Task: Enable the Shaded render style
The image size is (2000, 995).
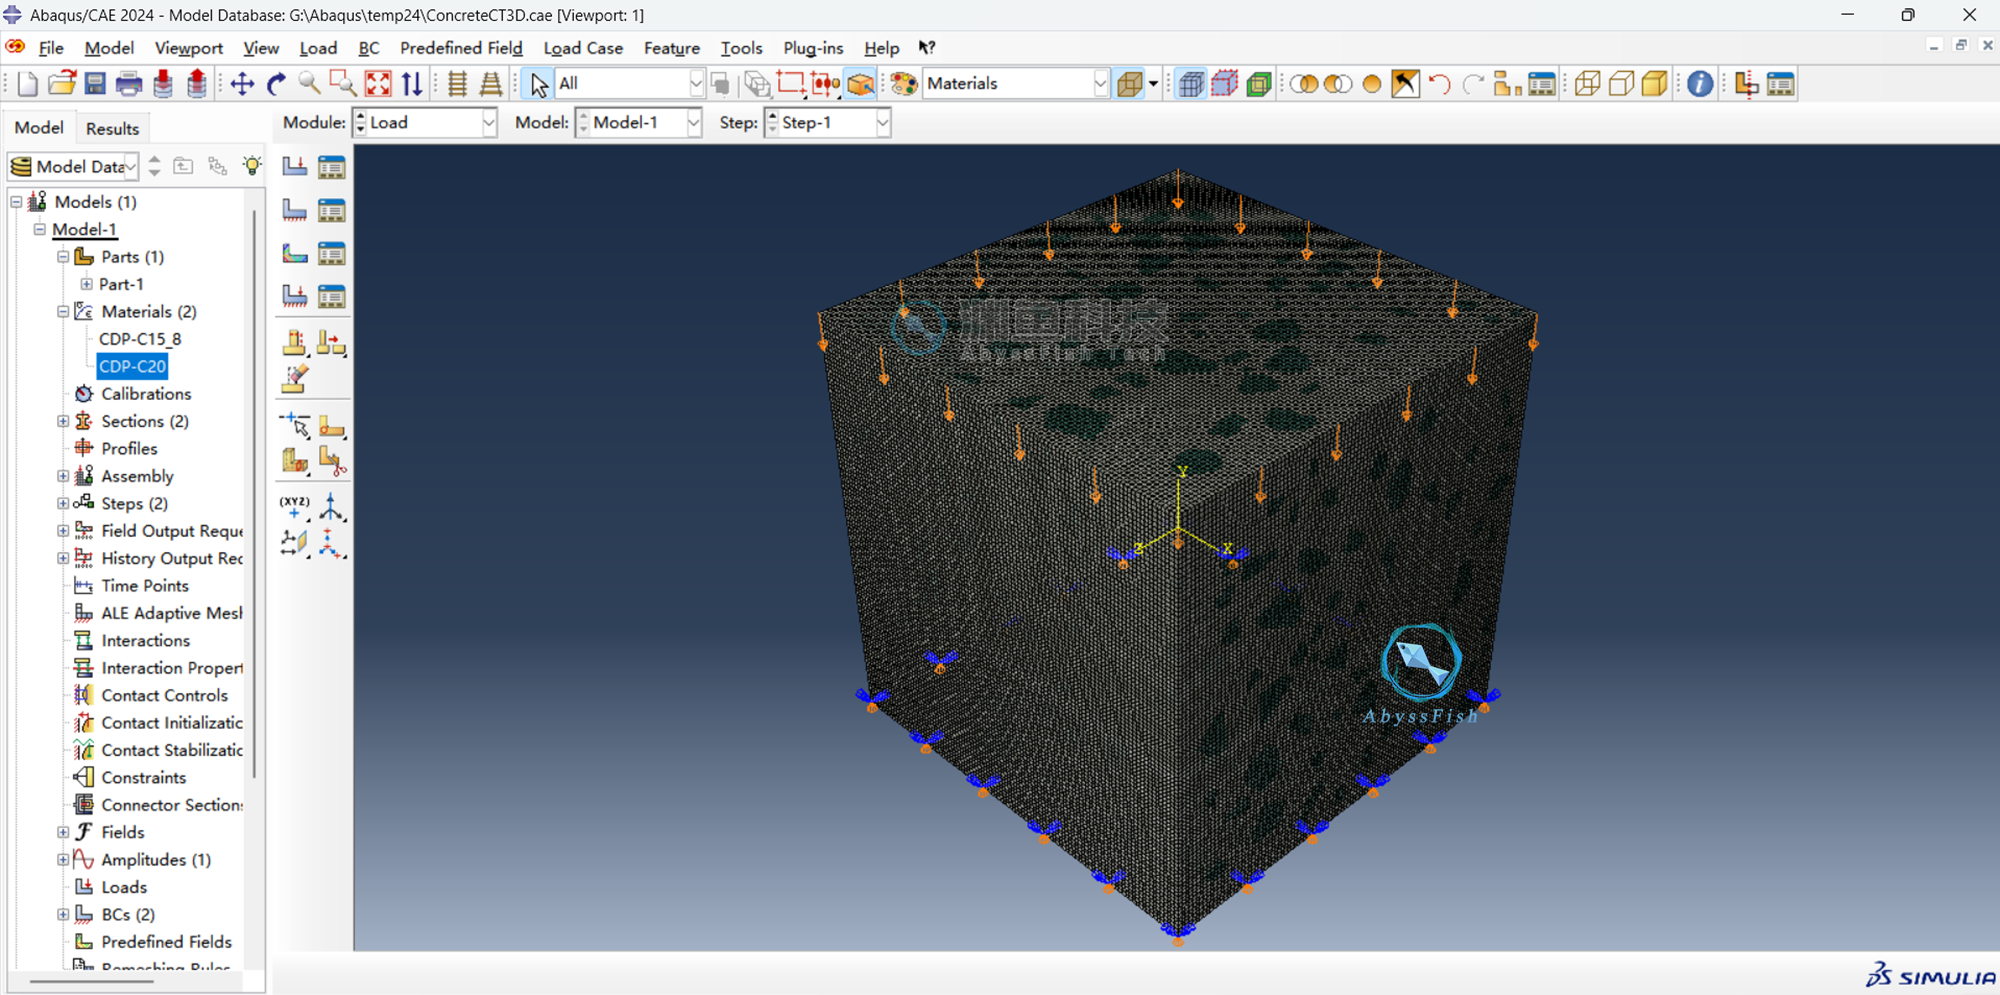Action: pos(1655,84)
